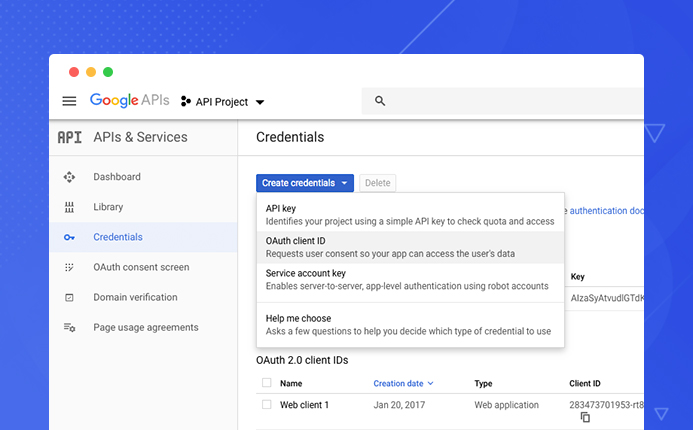
Task: Click the Domain verification icon
Action: (69, 297)
